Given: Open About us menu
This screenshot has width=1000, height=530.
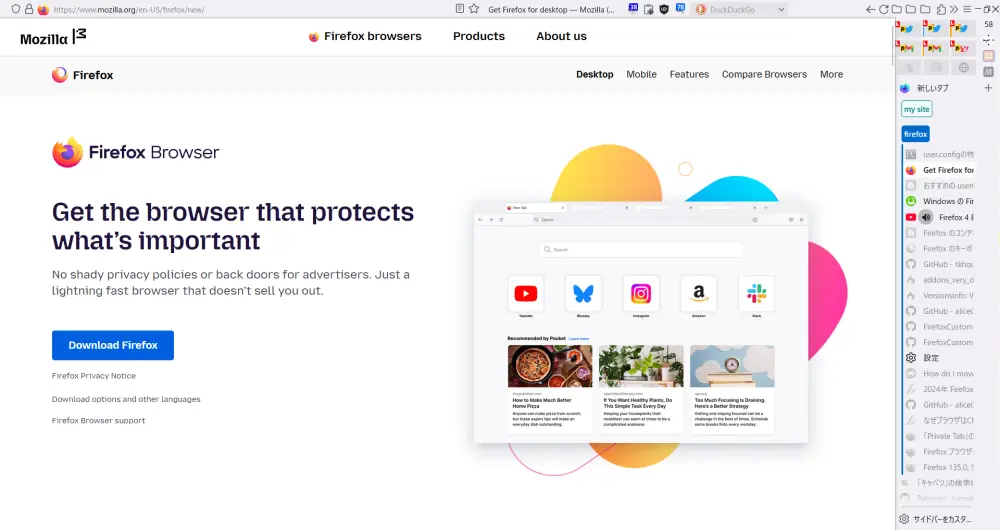Looking at the screenshot, I should 561,36.
